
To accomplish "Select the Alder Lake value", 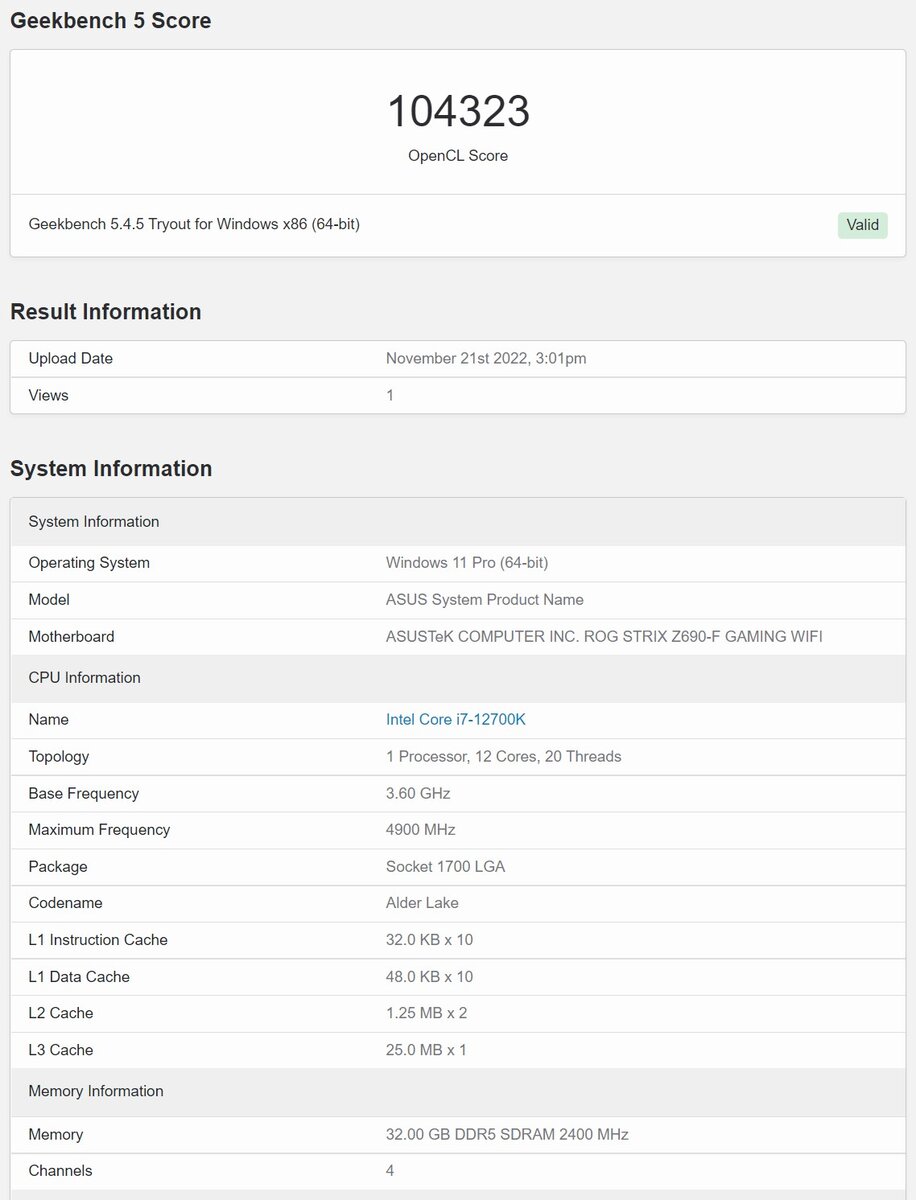I will click(422, 903).
